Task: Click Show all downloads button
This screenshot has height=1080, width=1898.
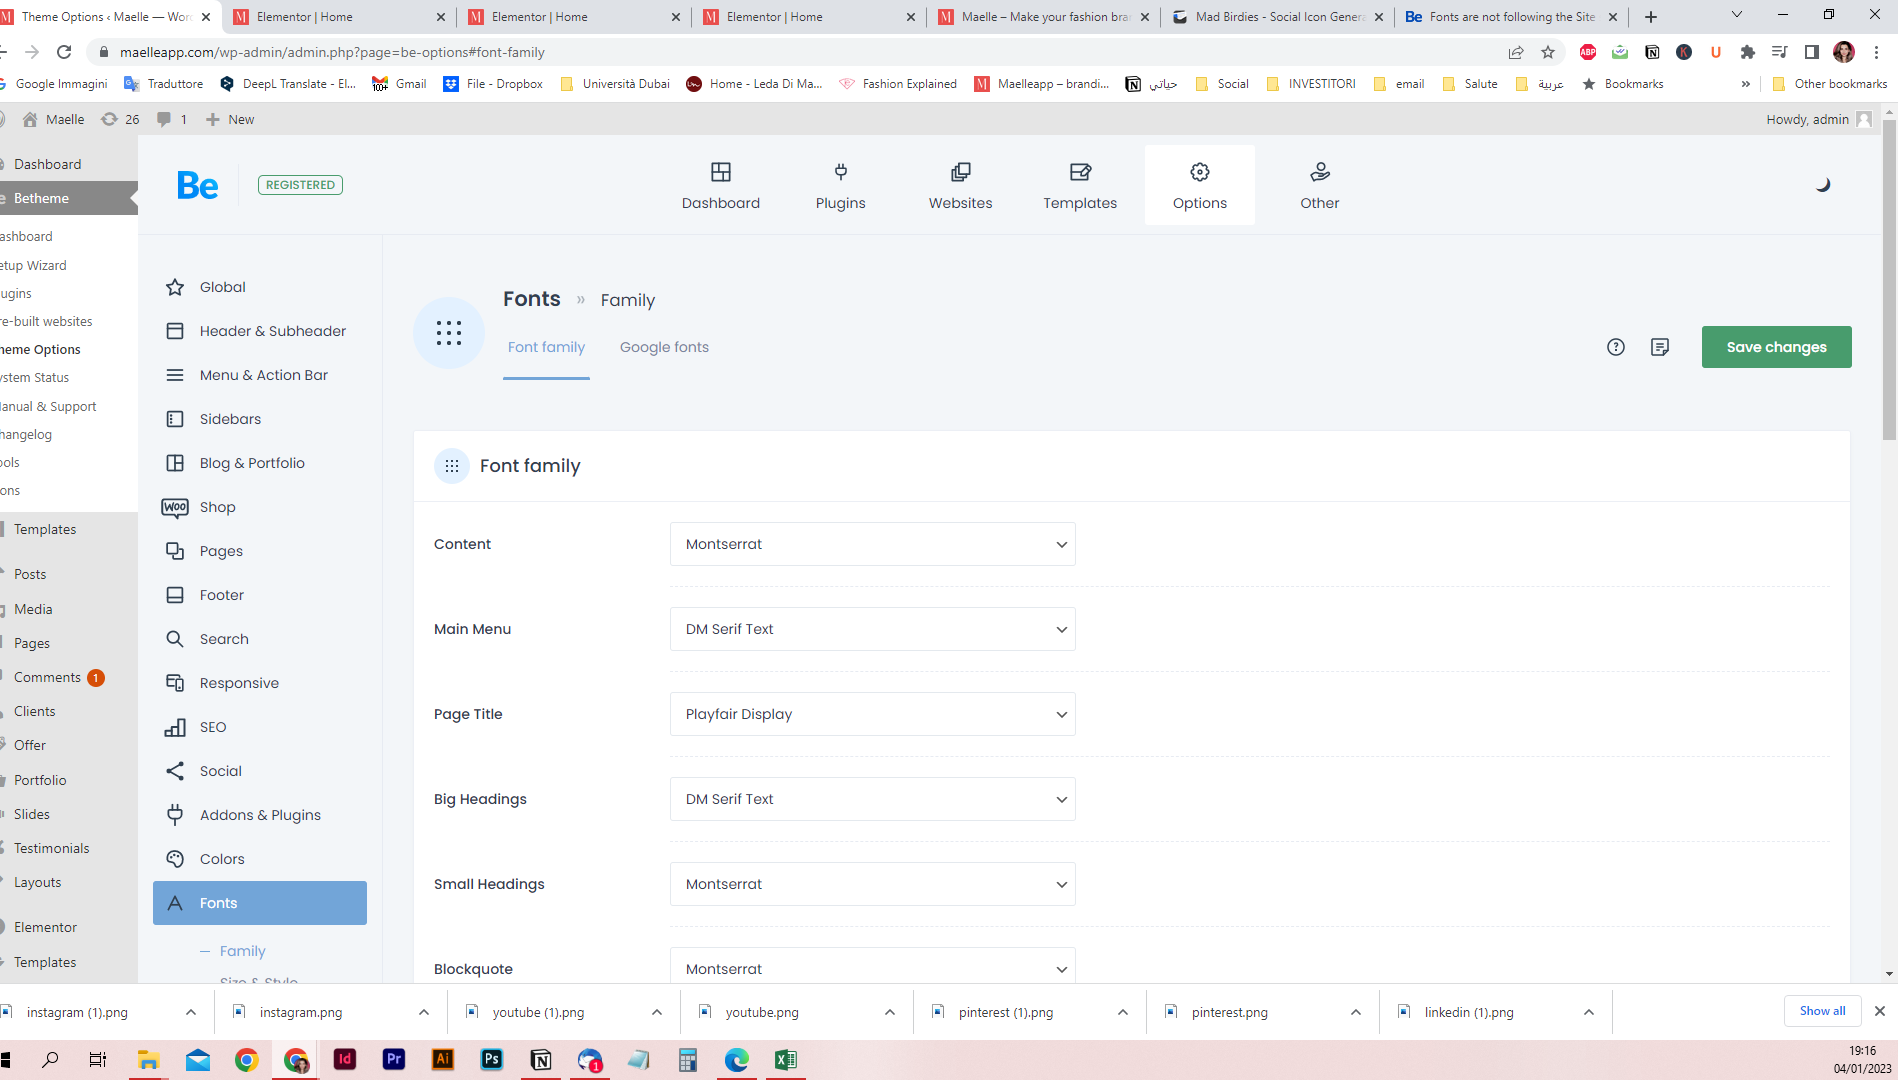Action: (x=1822, y=1011)
